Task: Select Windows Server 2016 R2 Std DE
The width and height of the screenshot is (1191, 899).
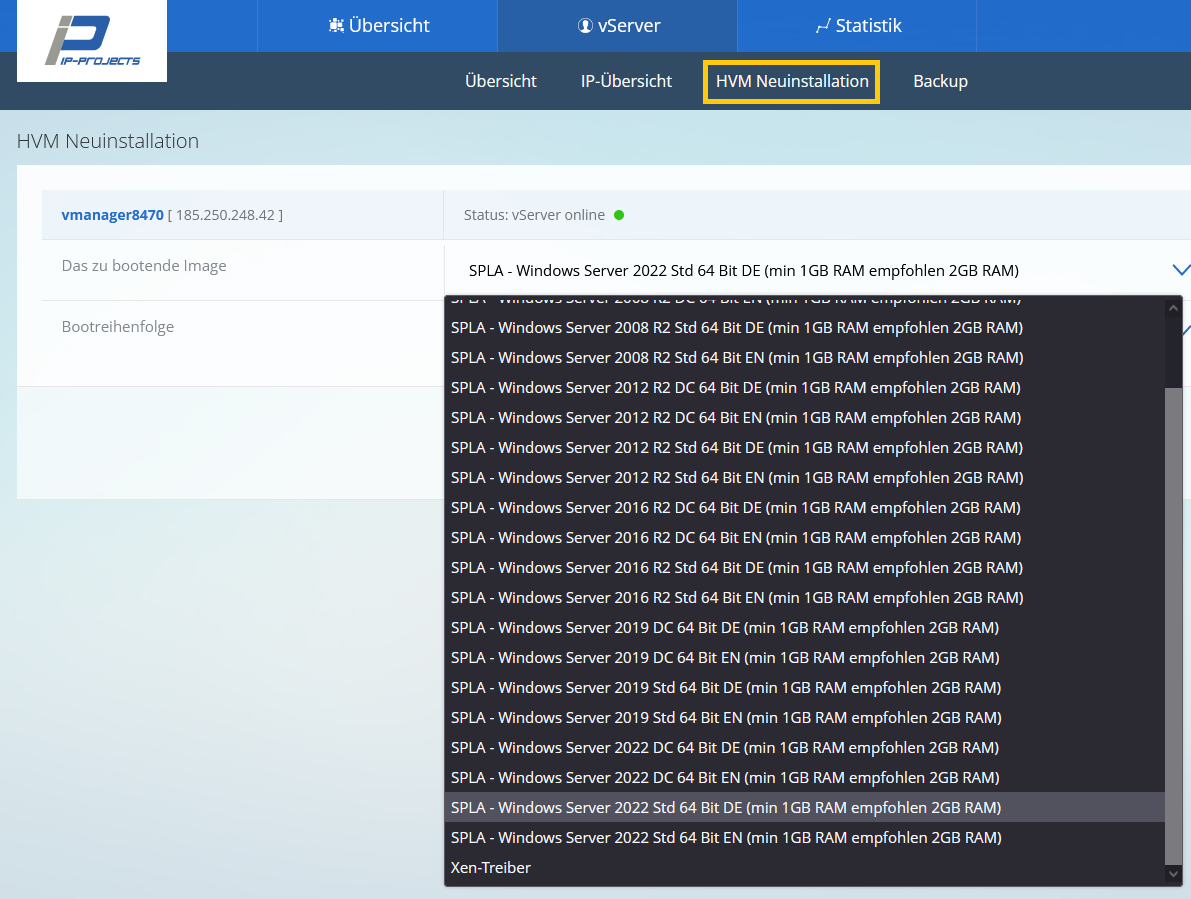Action: (804, 568)
